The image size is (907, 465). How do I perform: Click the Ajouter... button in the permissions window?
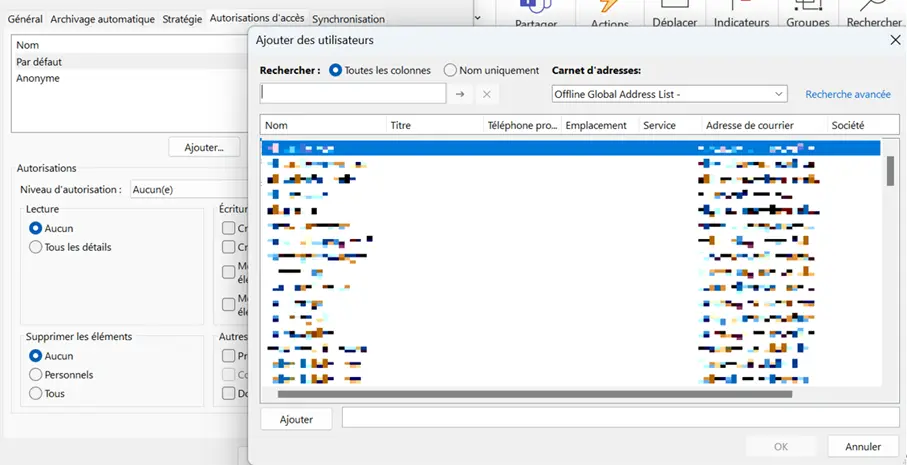pyautogui.click(x=204, y=147)
